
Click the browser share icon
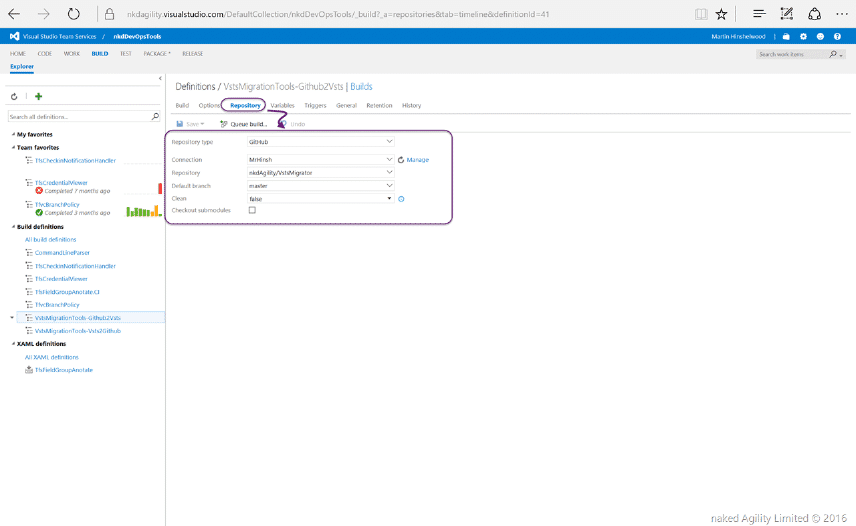[x=815, y=14]
